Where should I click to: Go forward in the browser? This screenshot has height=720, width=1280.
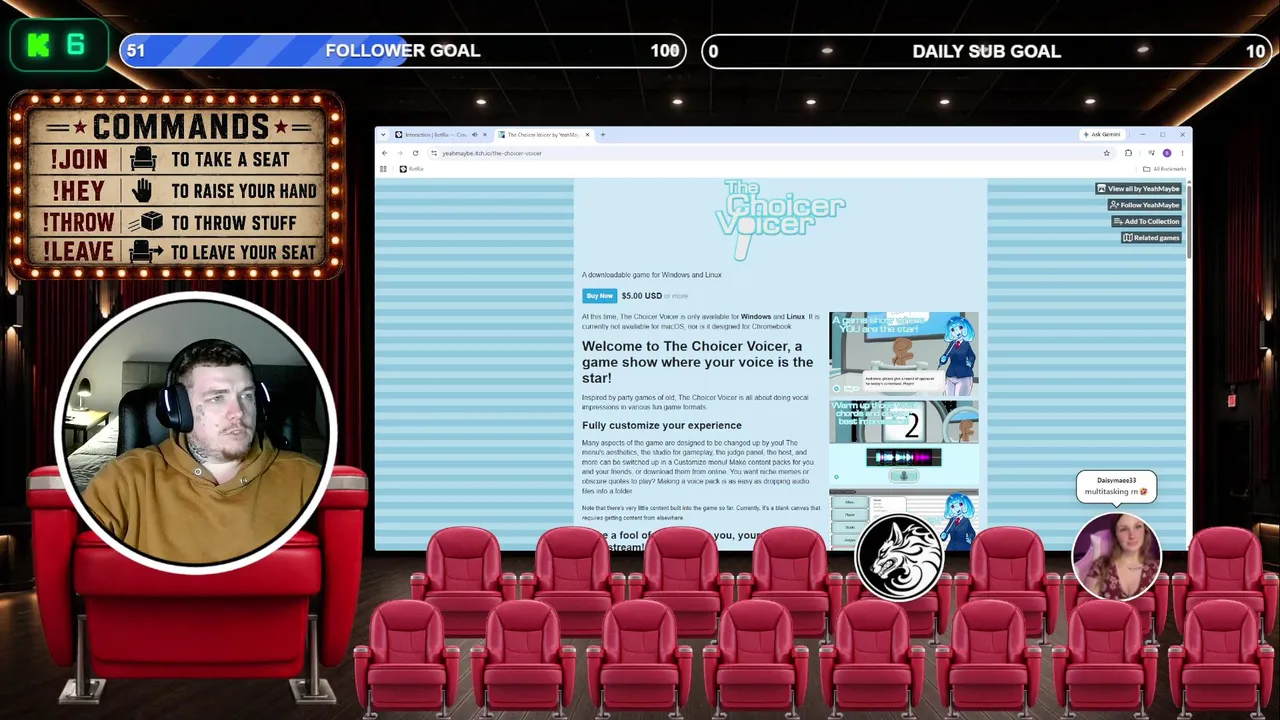point(400,153)
